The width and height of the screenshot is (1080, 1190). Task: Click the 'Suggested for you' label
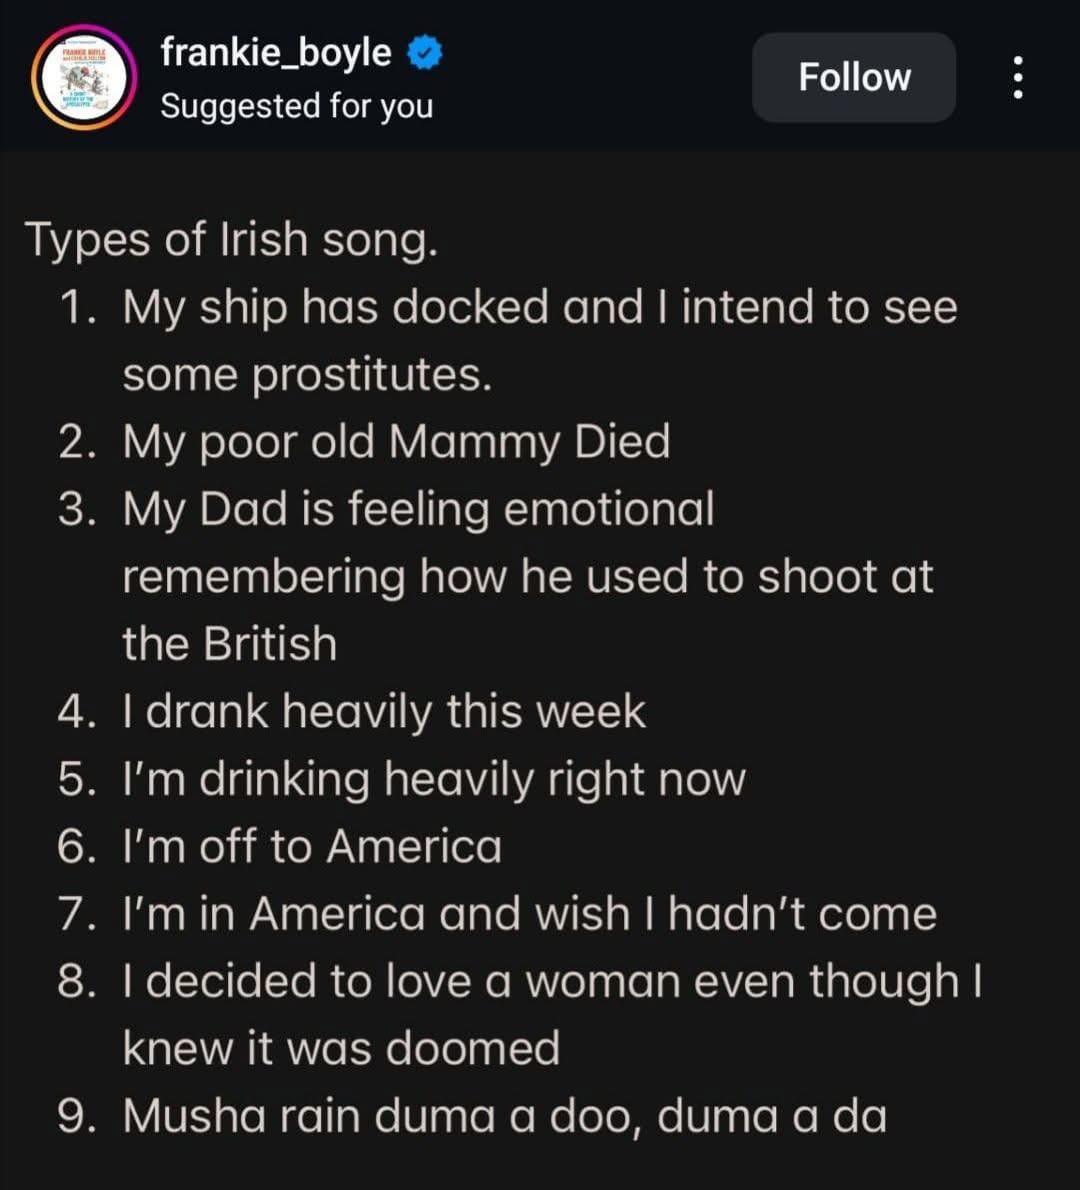coord(297,106)
